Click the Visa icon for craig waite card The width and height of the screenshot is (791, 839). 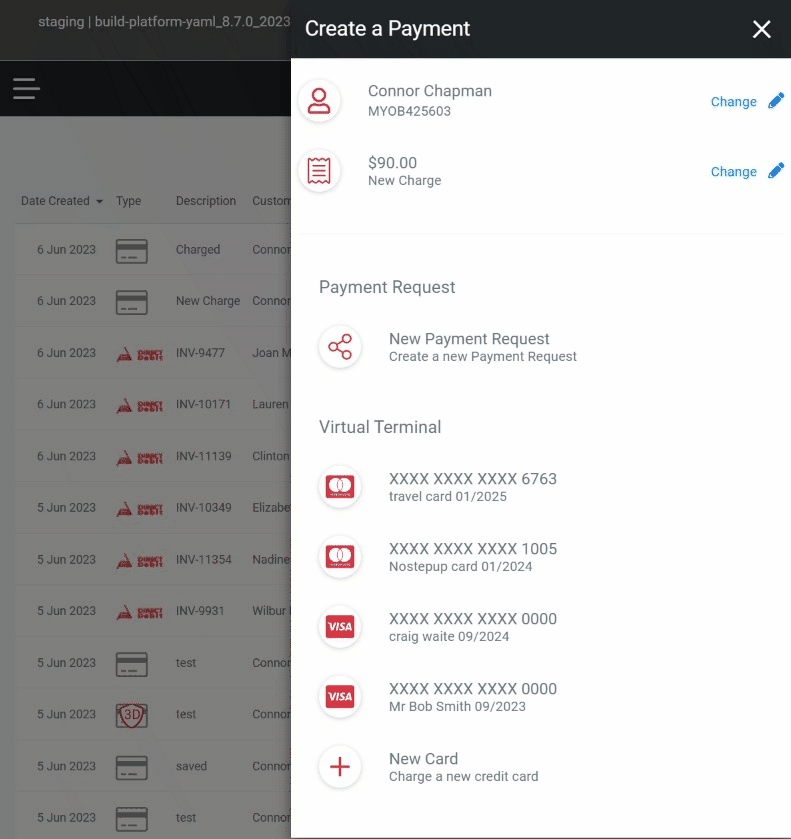click(340, 627)
